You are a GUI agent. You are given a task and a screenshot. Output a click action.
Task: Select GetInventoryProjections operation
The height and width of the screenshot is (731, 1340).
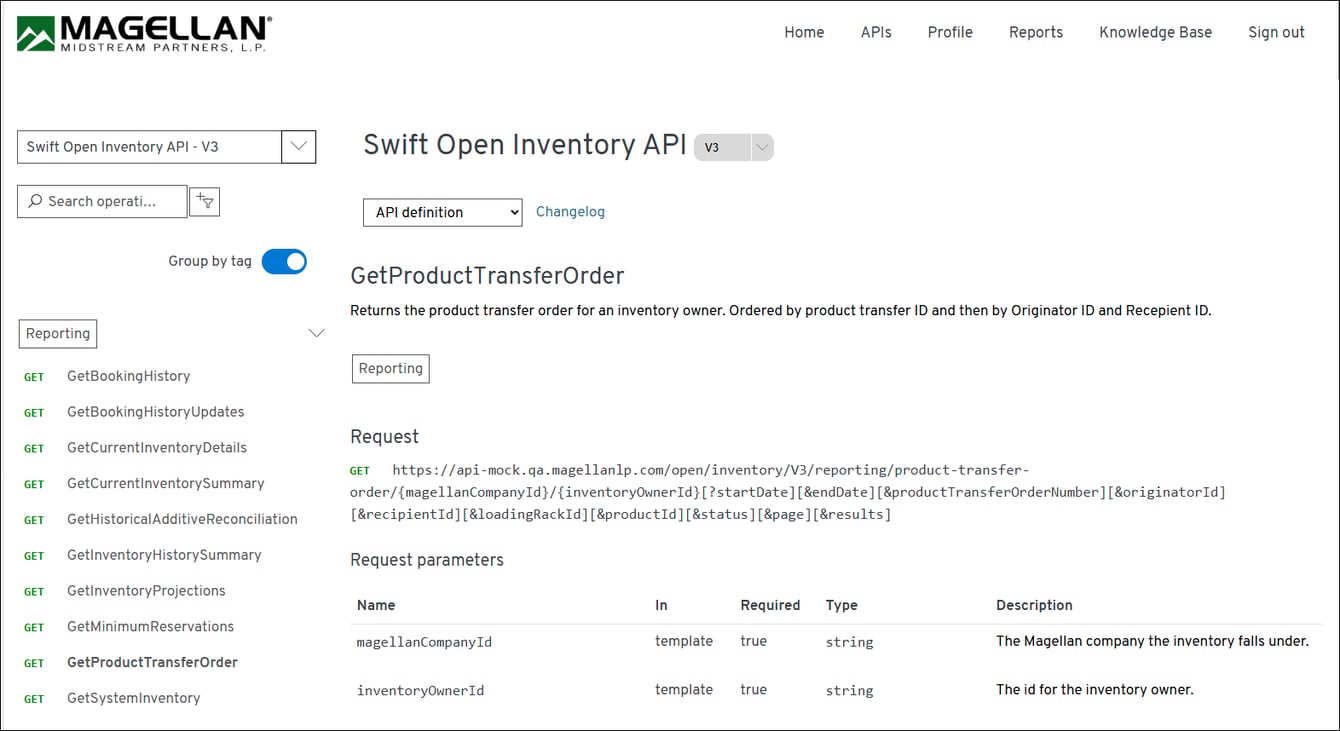(x=146, y=591)
